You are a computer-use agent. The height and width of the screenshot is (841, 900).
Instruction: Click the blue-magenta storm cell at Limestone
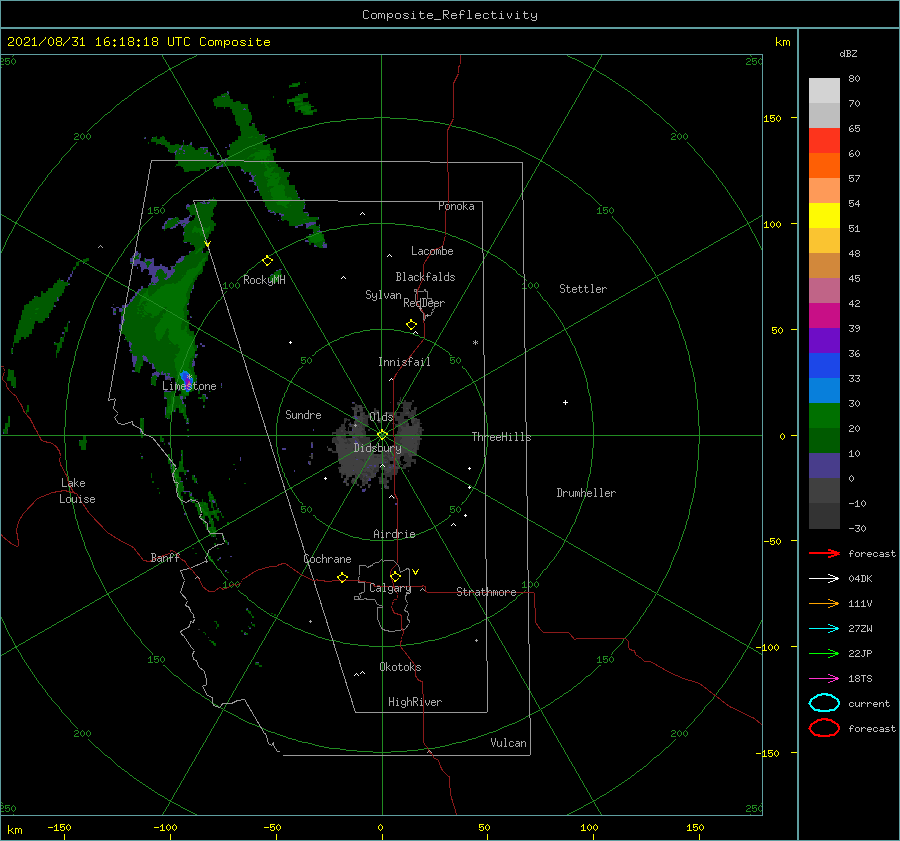coord(186,379)
